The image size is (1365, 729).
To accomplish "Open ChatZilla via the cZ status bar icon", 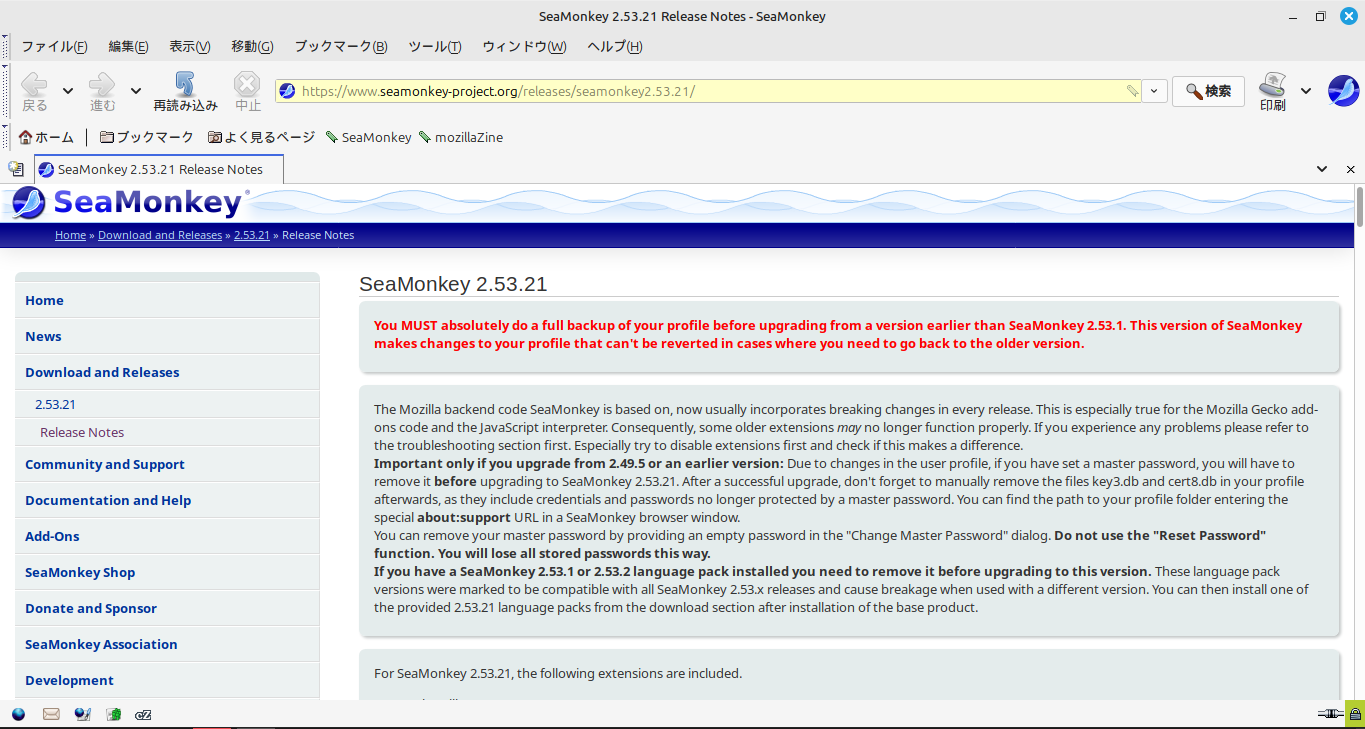I will pyautogui.click(x=143, y=714).
